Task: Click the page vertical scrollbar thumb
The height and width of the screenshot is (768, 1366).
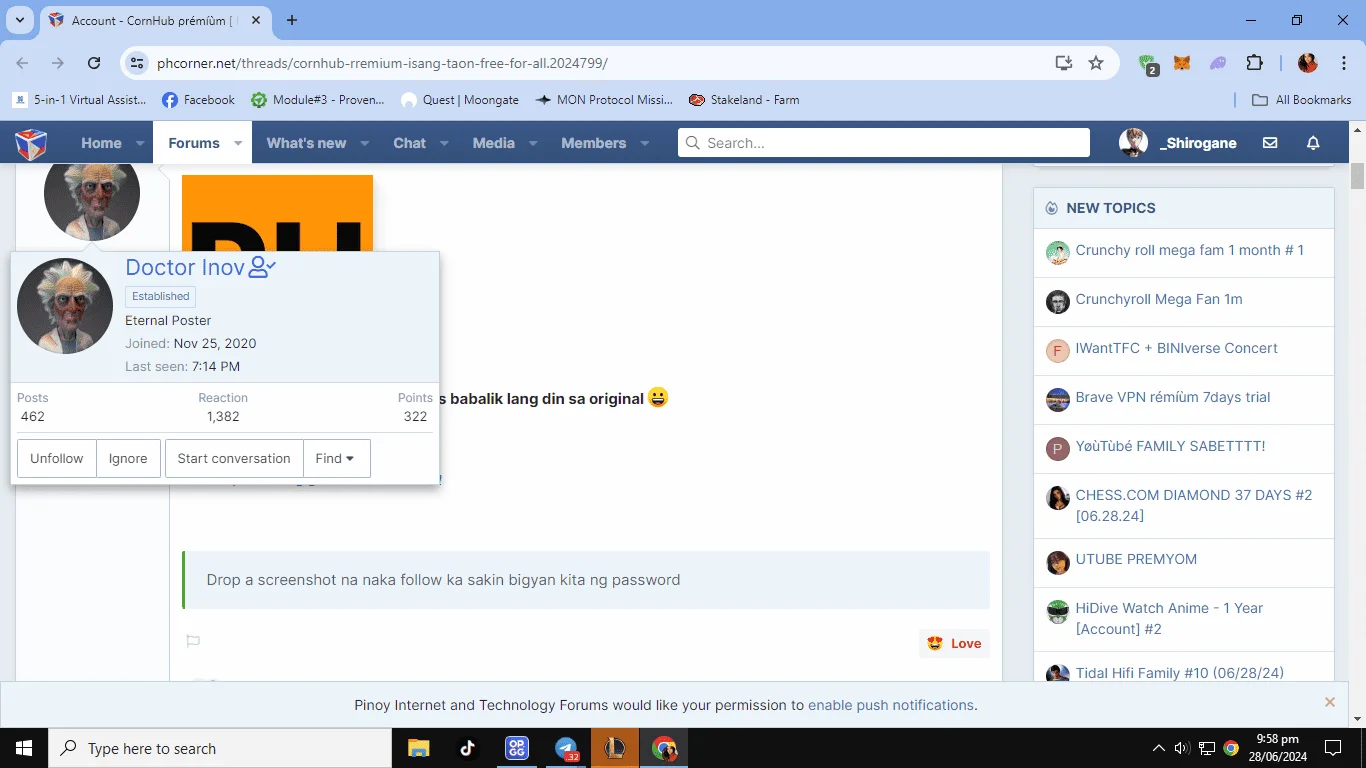Action: 1357,176
